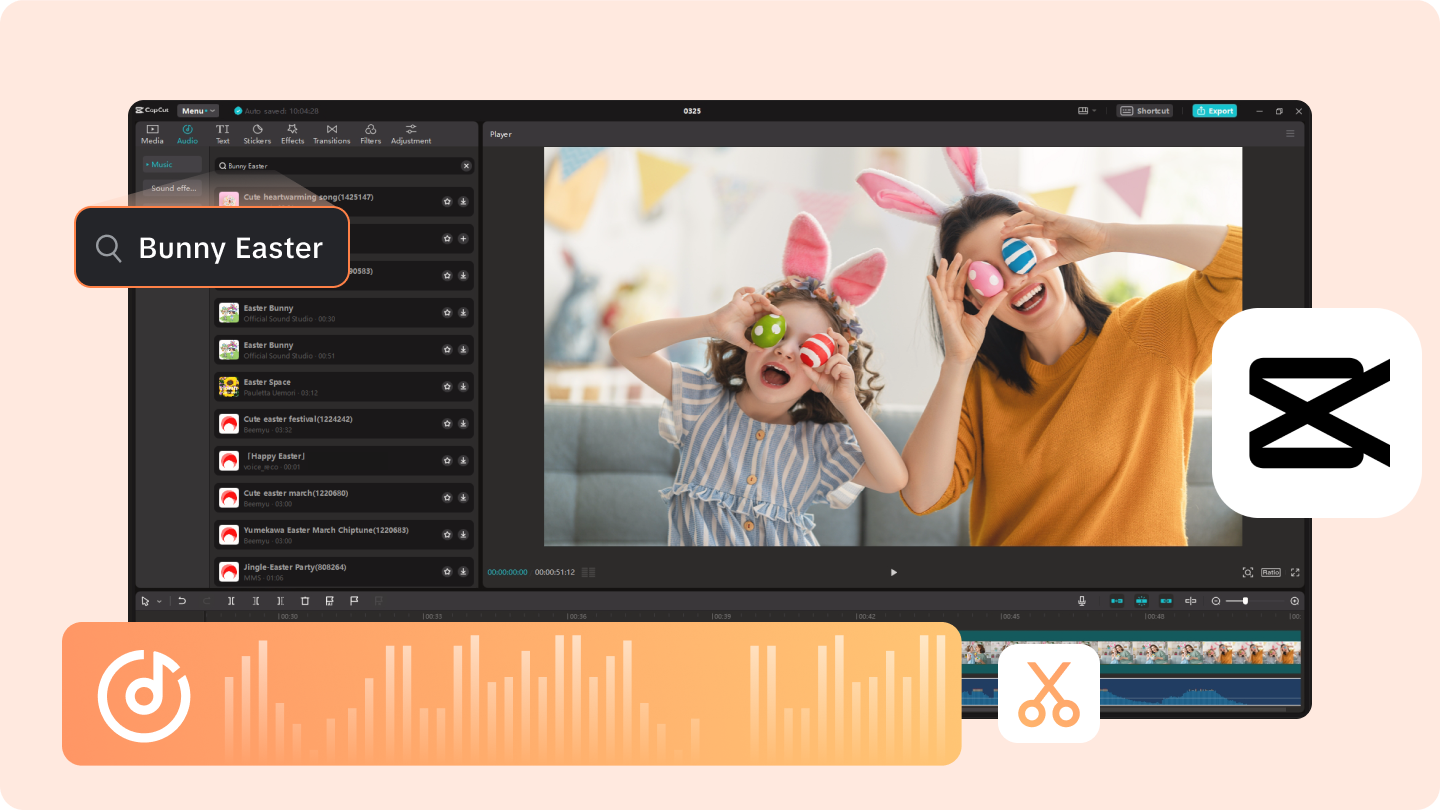Favorite the Cute heartwarming song track

click(447, 201)
